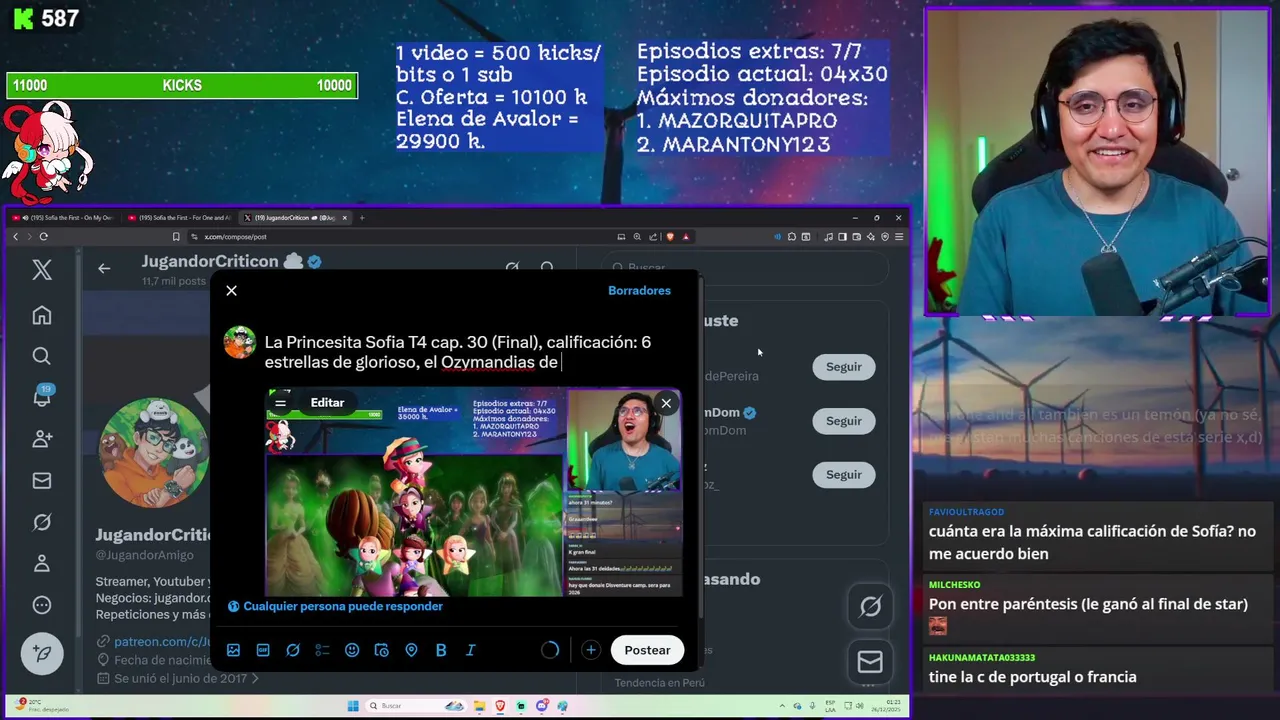1280x720 pixels.
Task: Follow the third suggested account
Action: [x=843, y=475]
